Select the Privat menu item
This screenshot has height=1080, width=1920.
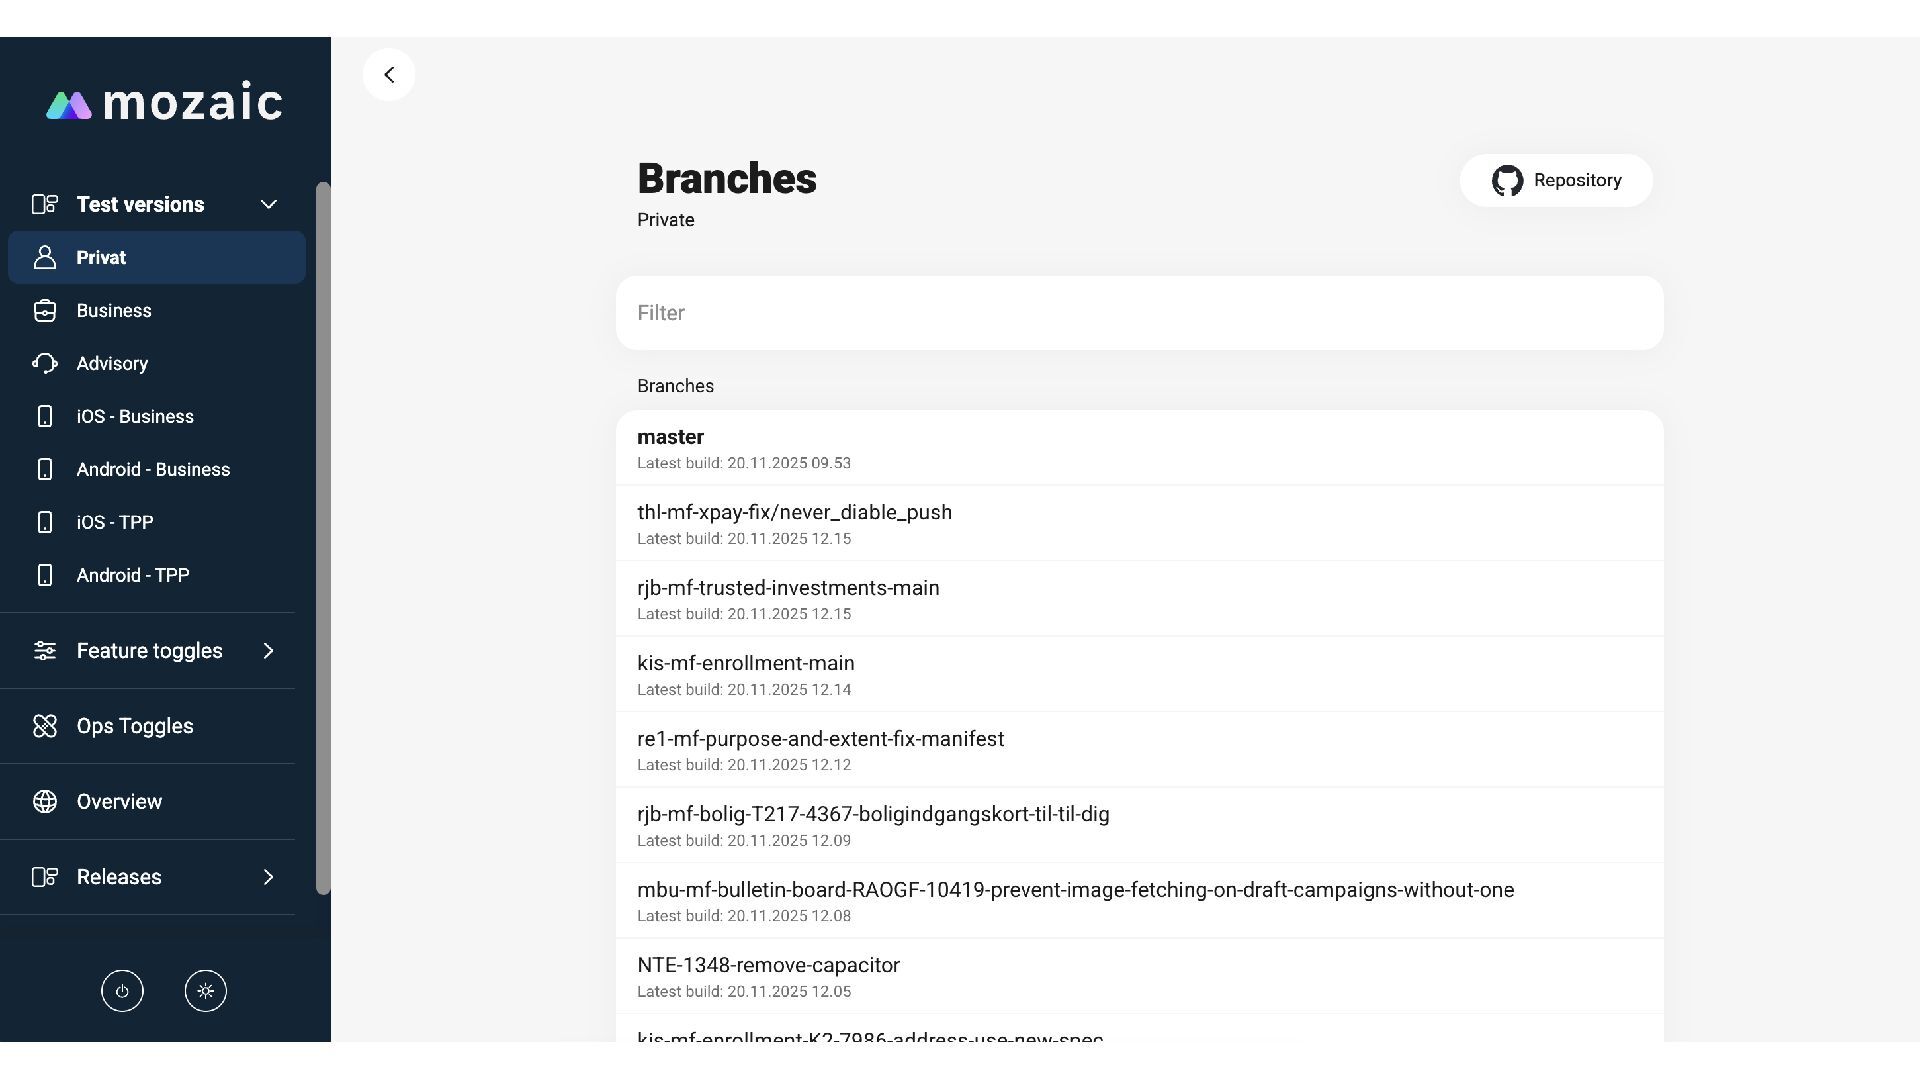(x=157, y=258)
